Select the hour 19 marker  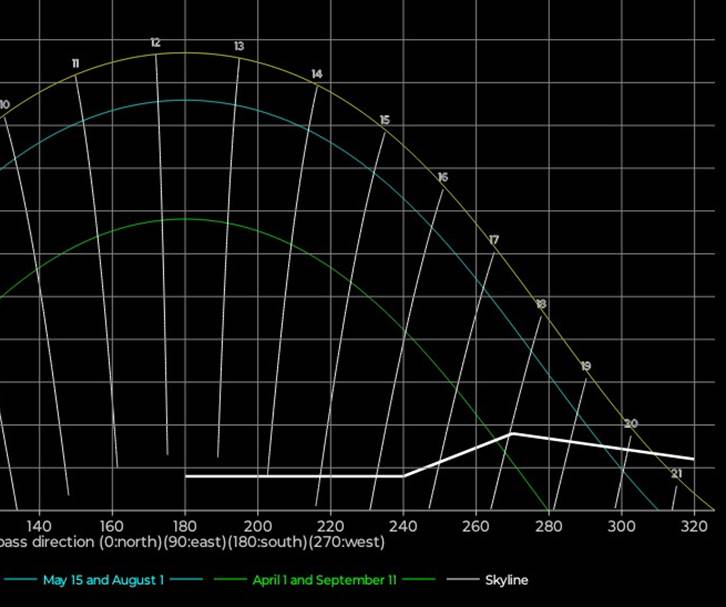pos(586,366)
